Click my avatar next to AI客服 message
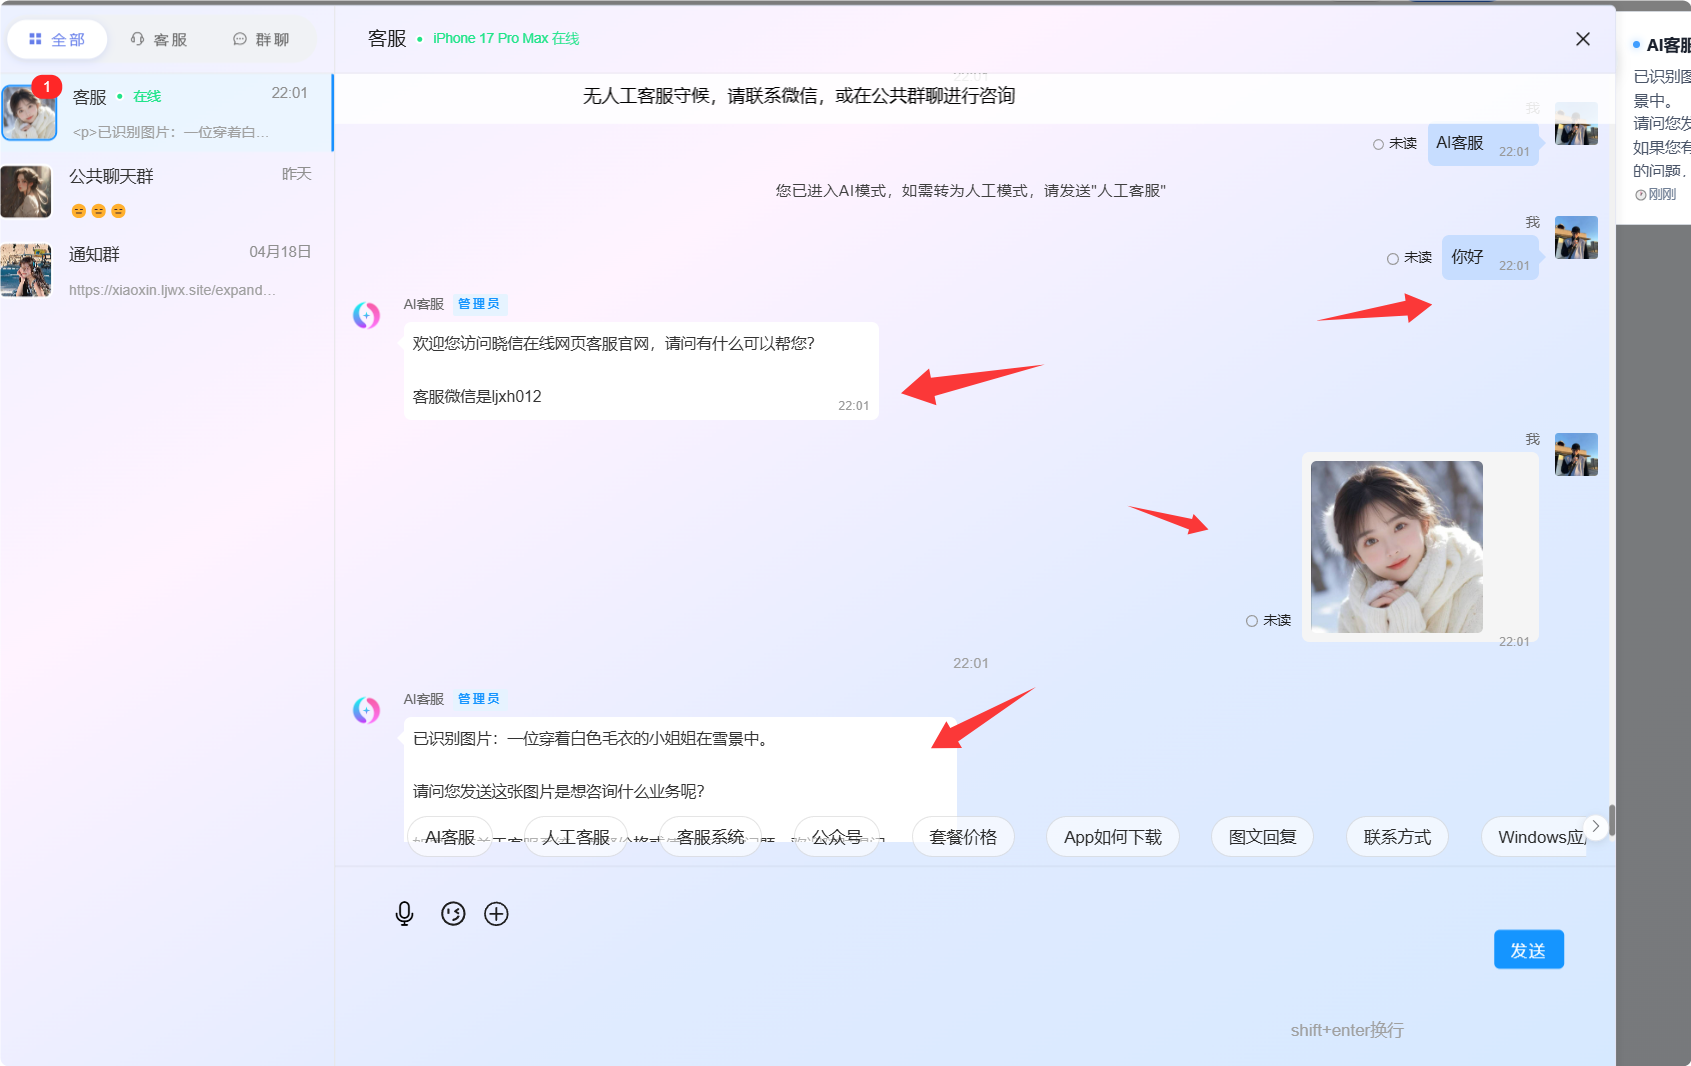The width and height of the screenshot is (1691, 1066). [x=1576, y=124]
